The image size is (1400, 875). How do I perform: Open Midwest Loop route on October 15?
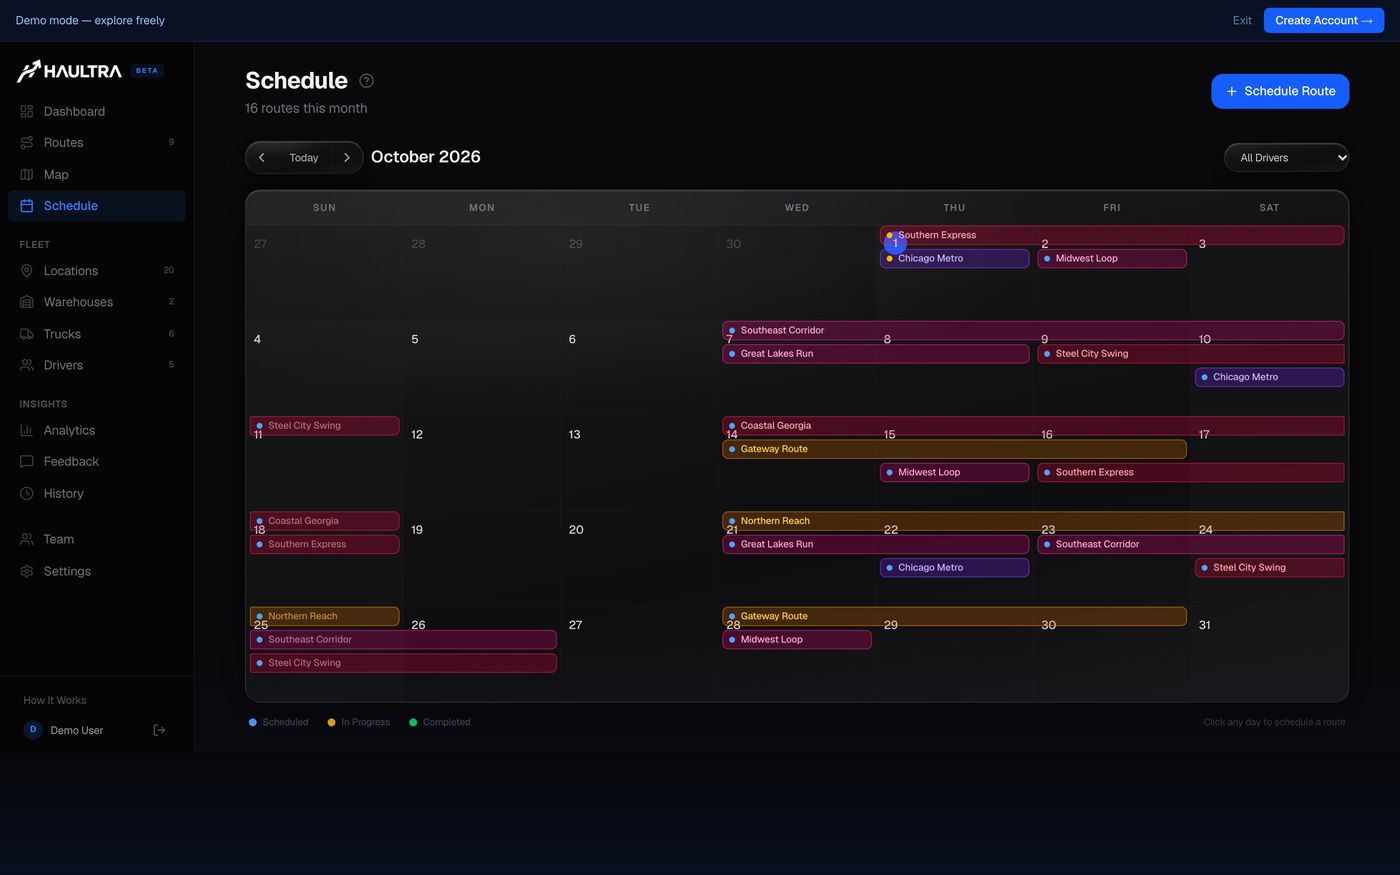tap(954, 472)
